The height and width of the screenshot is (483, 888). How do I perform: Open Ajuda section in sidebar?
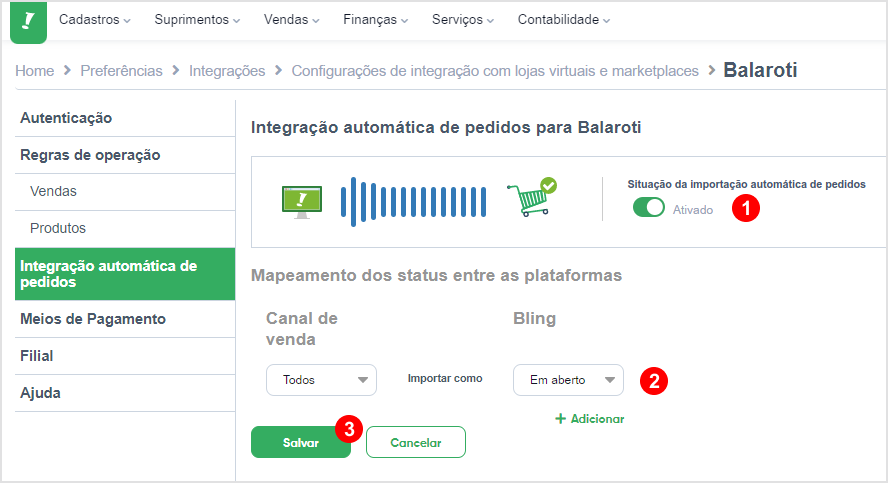coord(125,393)
